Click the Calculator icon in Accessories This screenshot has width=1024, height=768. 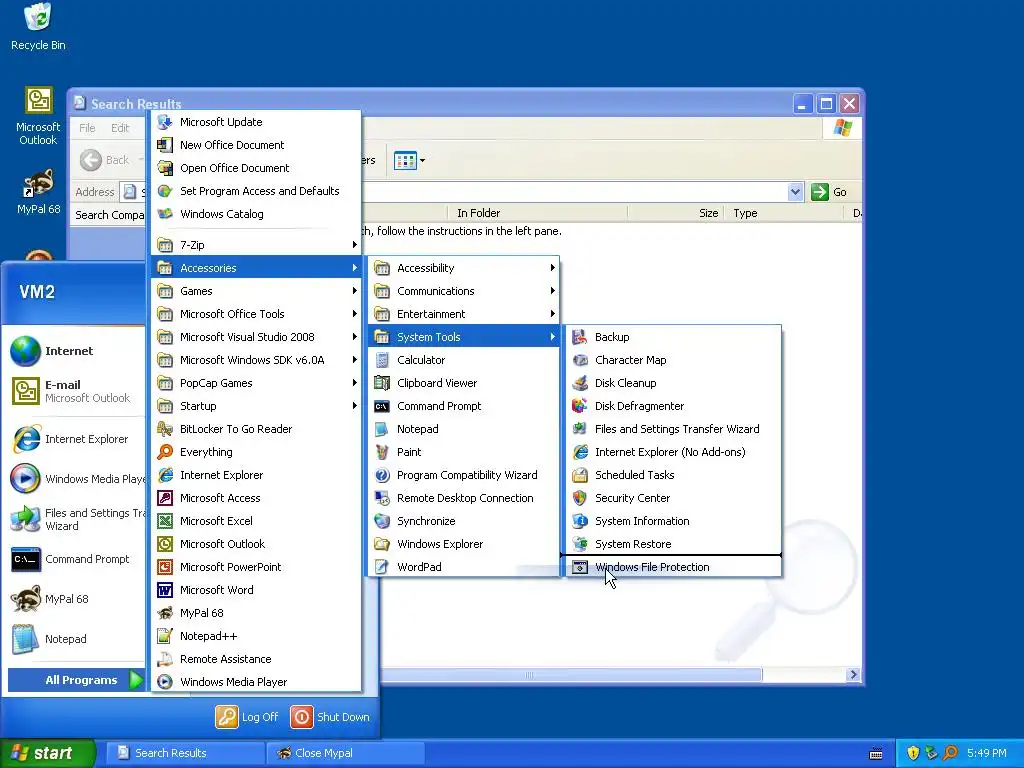click(x=382, y=360)
